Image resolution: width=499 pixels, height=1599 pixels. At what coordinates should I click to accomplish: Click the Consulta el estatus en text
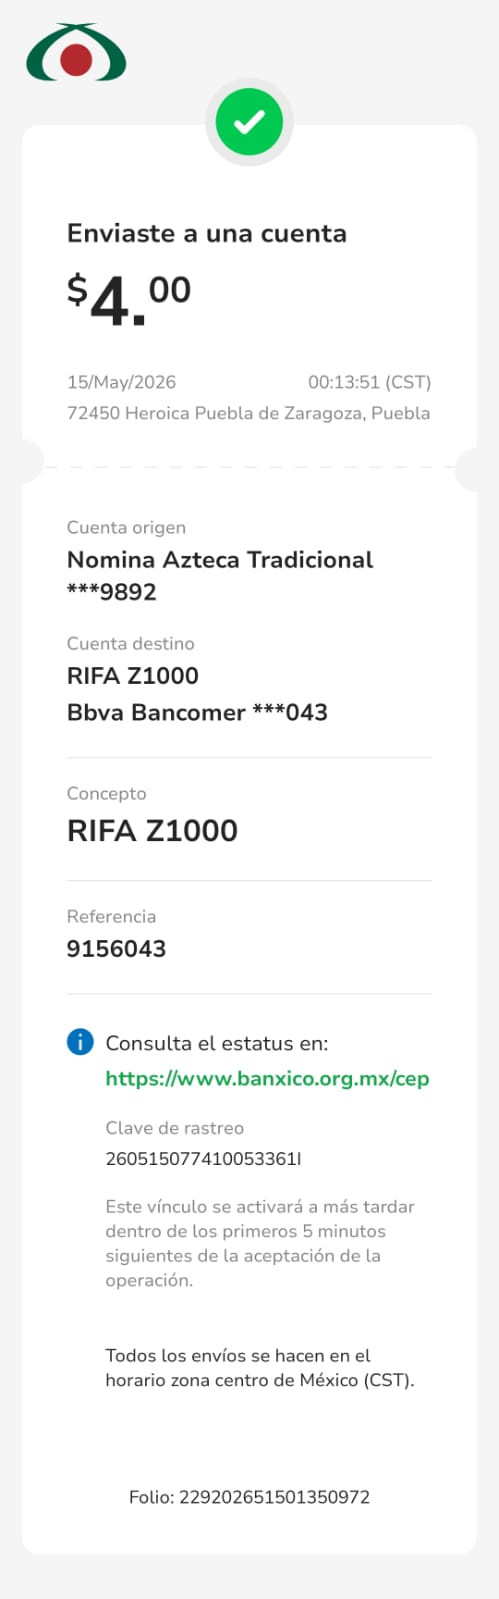pos(217,1043)
